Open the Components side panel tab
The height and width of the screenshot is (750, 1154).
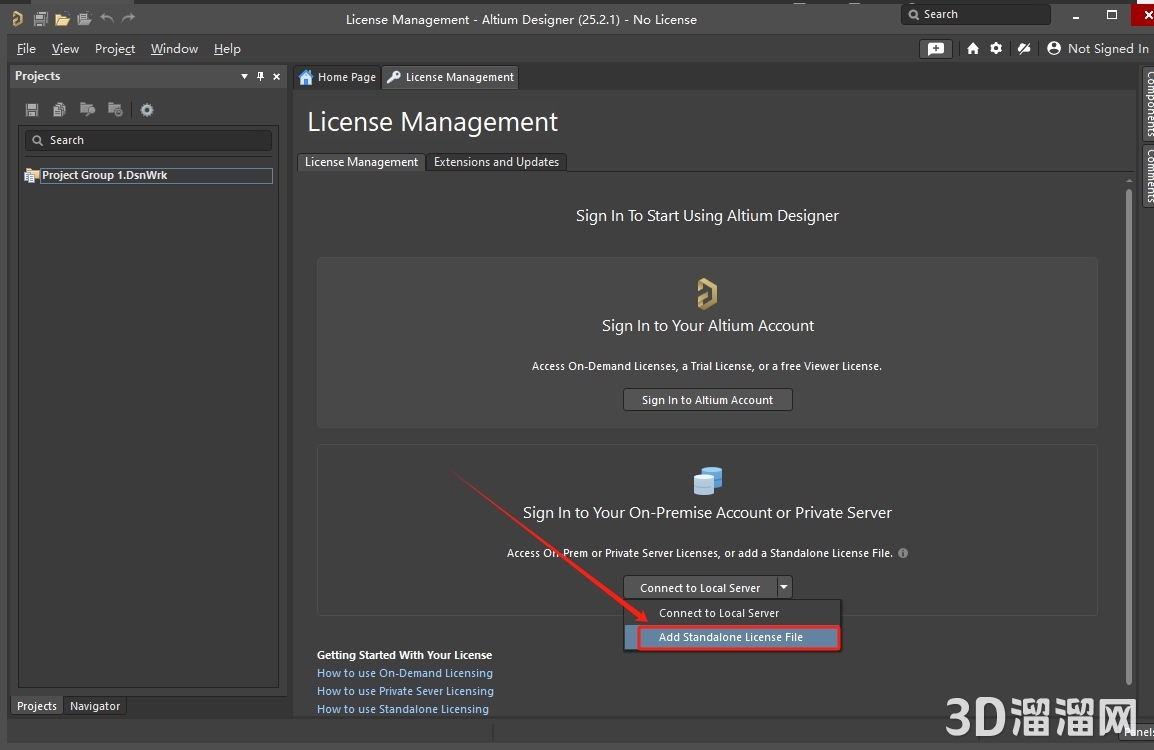(x=1148, y=103)
